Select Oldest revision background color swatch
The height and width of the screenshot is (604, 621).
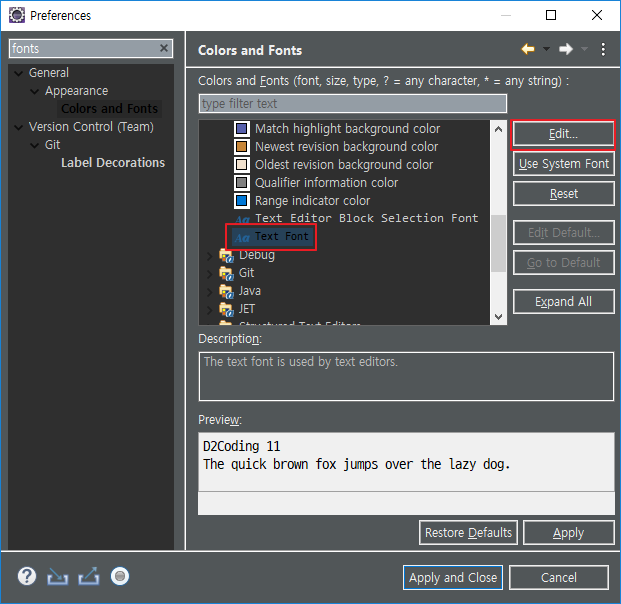click(242, 164)
